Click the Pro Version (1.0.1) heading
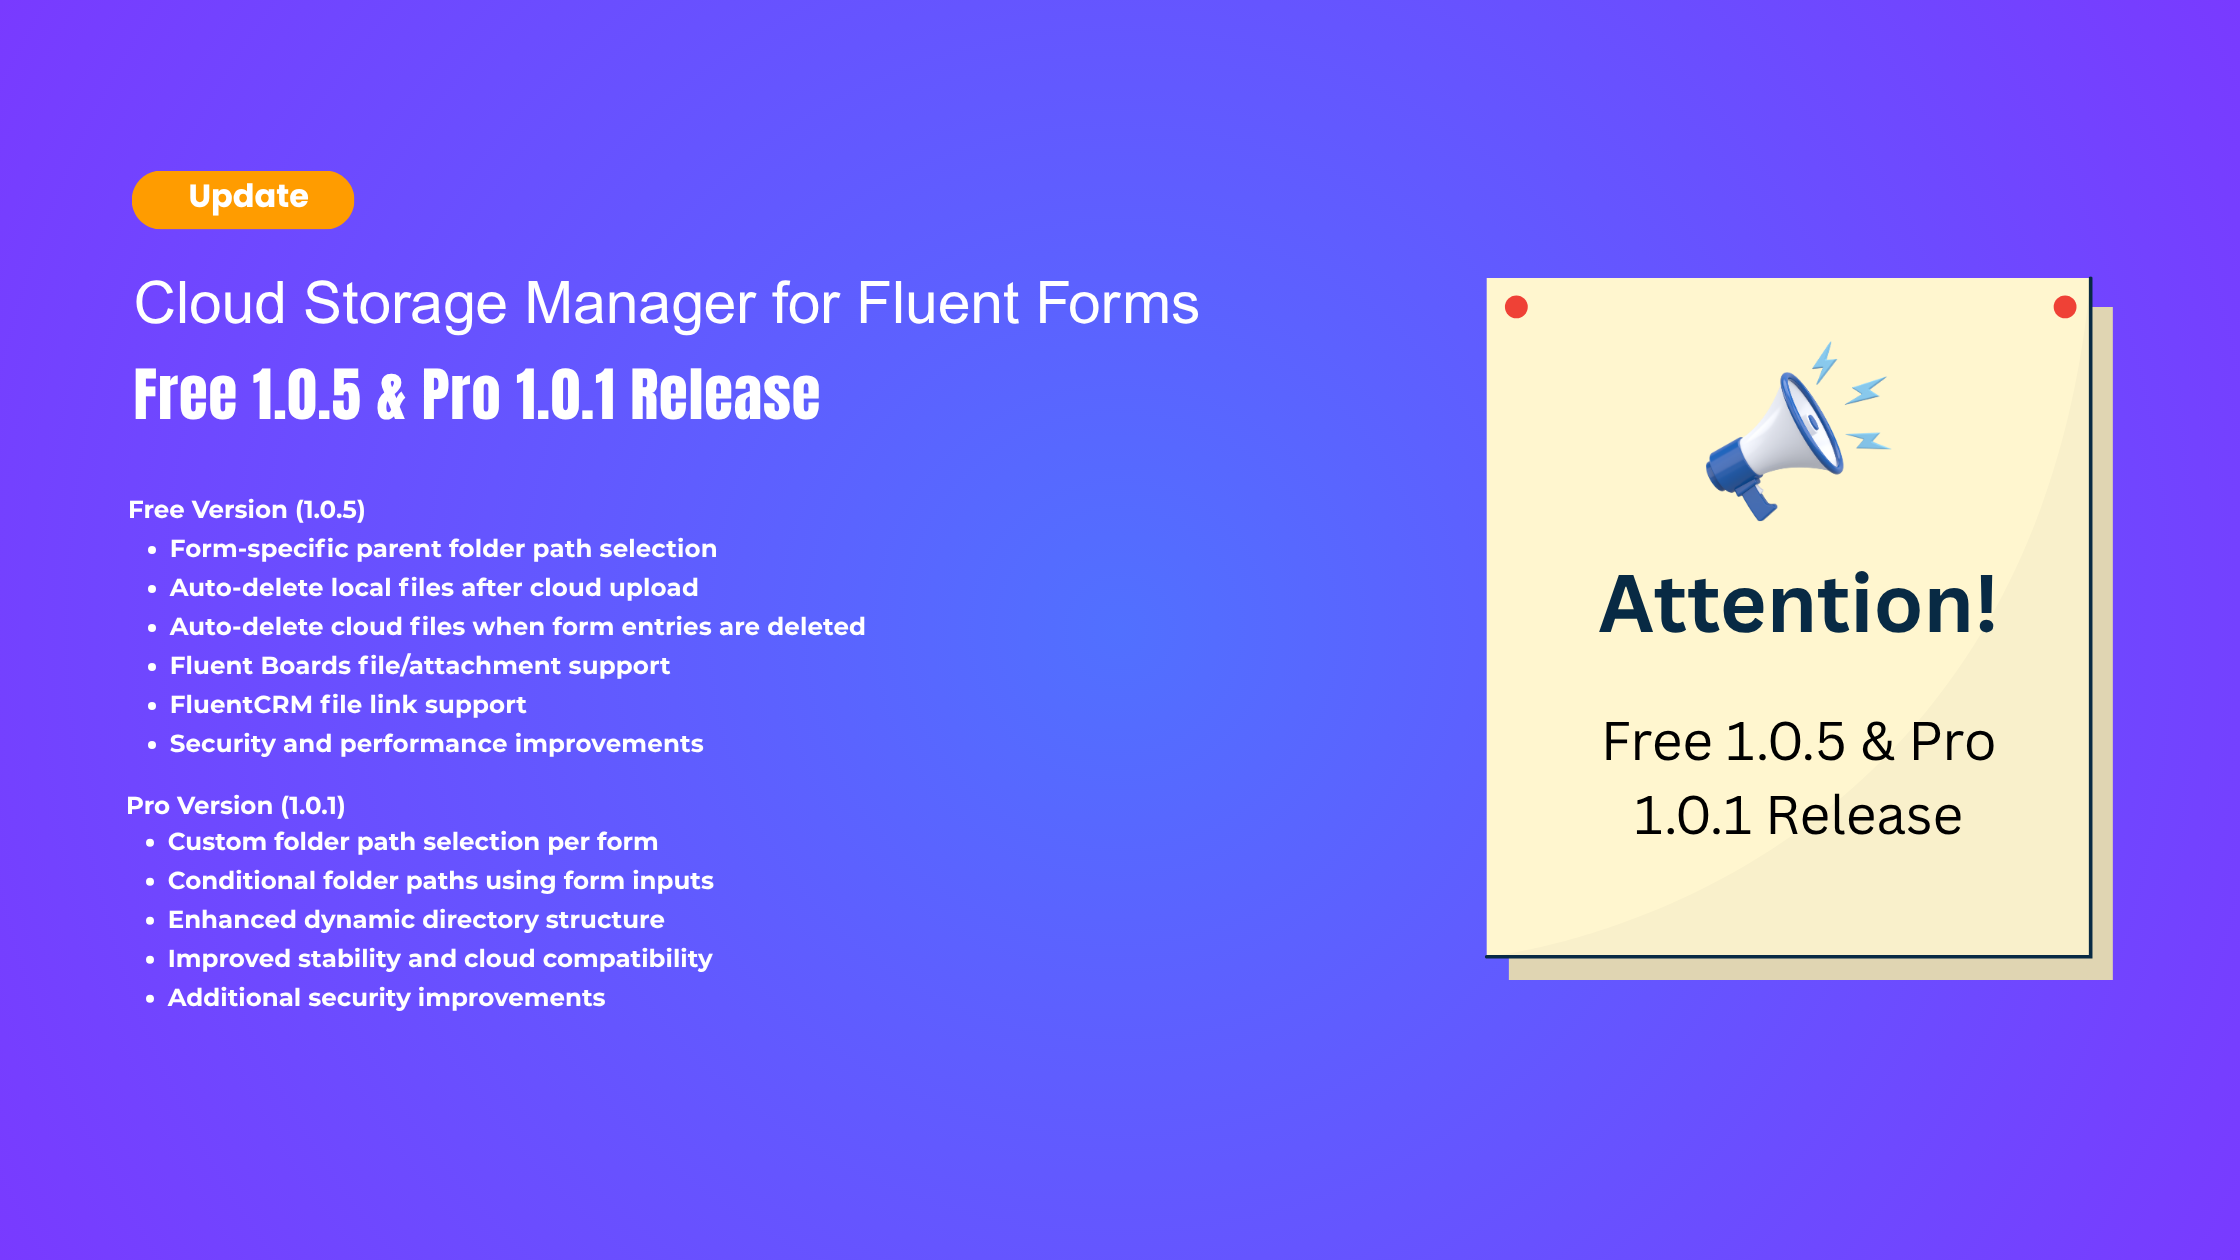This screenshot has height=1260, width=2240. tap(236, 805)
